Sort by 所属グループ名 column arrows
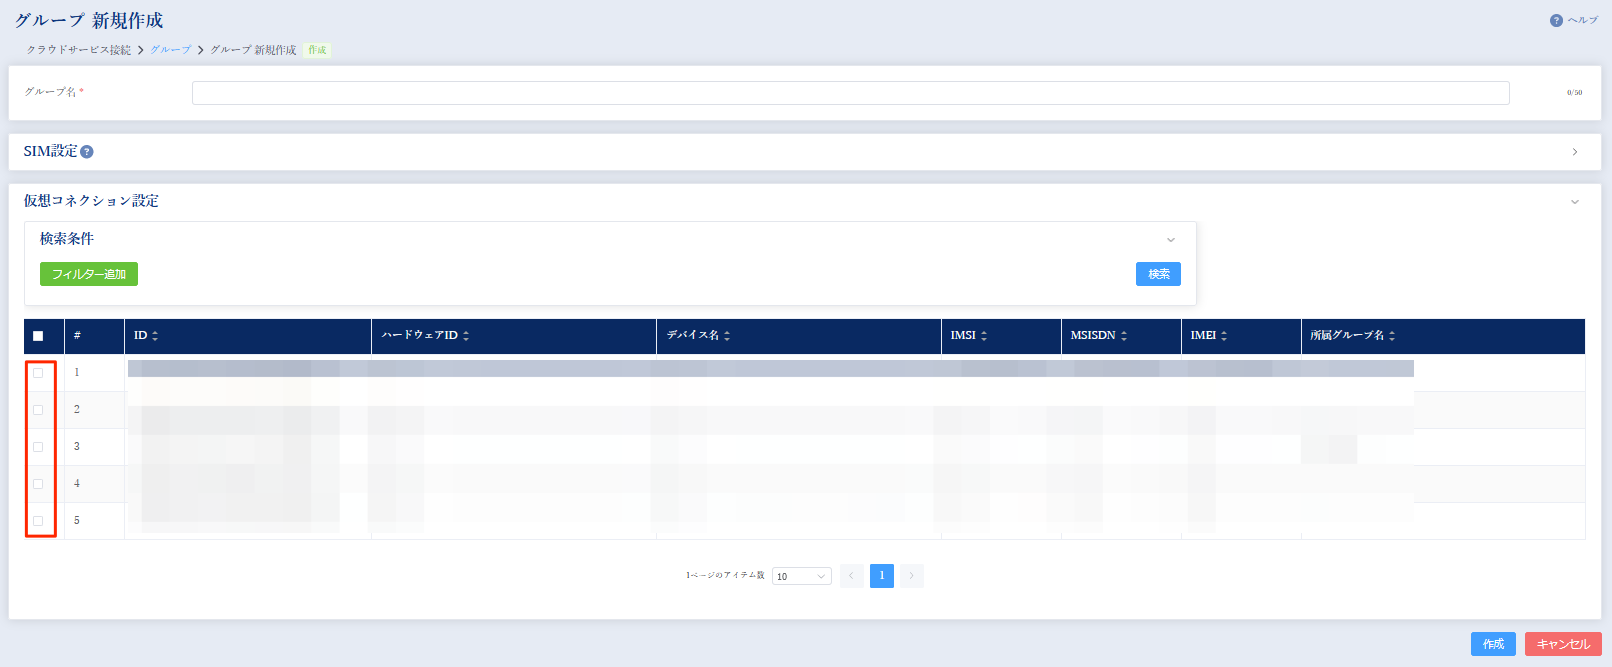 [x=1392, y=336]
